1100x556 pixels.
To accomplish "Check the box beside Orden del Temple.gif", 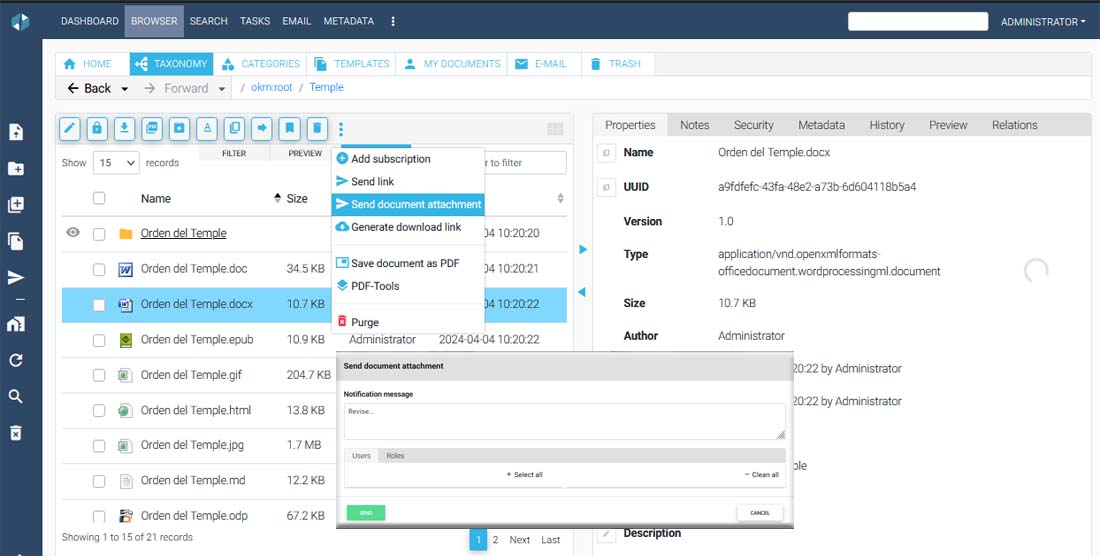I will 99,376.
